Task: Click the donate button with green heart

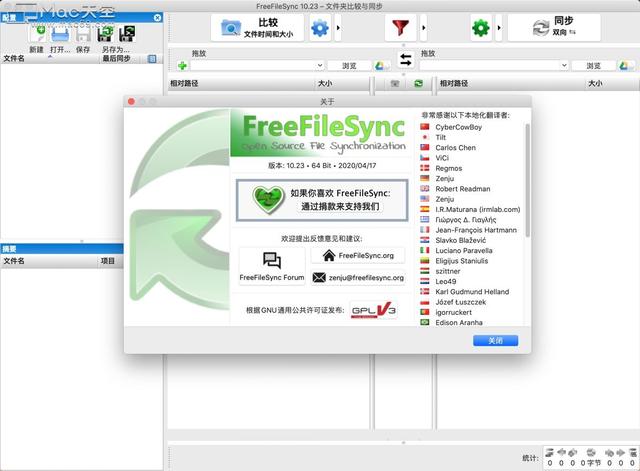Action: click(322, 200)
